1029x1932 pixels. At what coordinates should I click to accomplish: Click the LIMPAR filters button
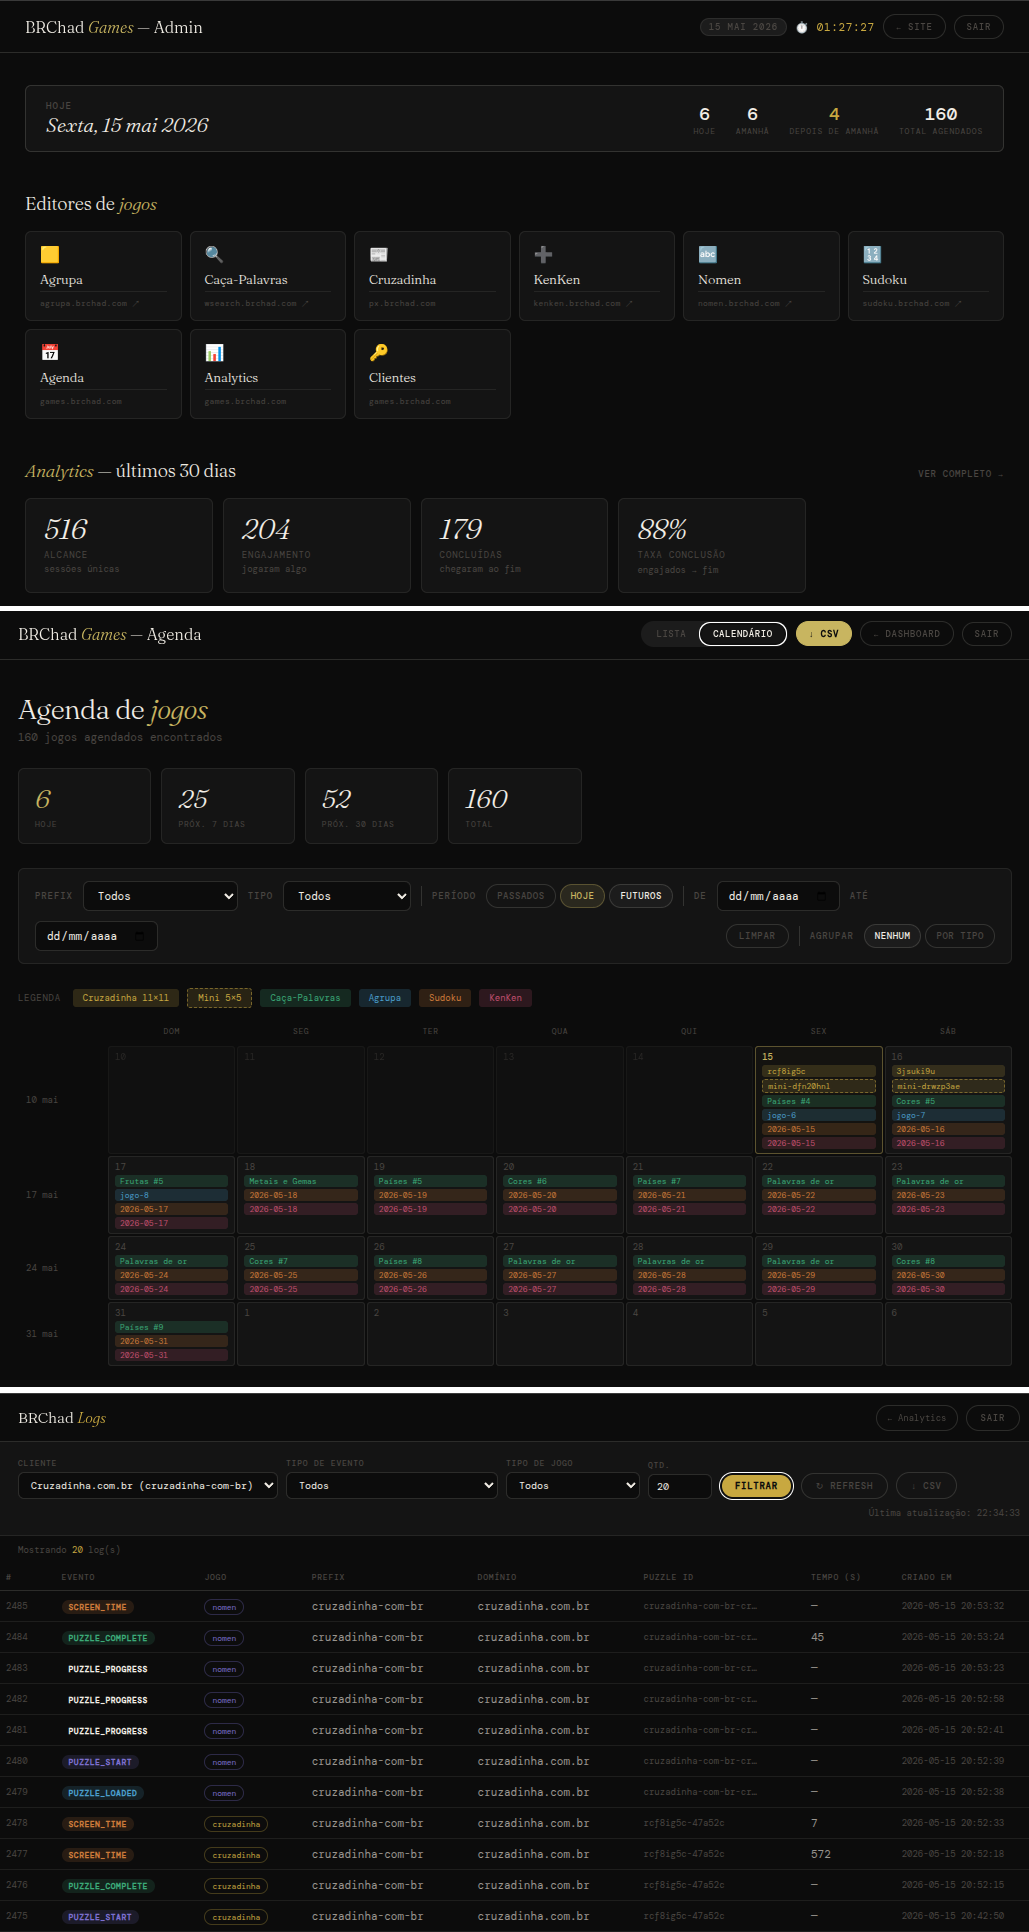757,936
